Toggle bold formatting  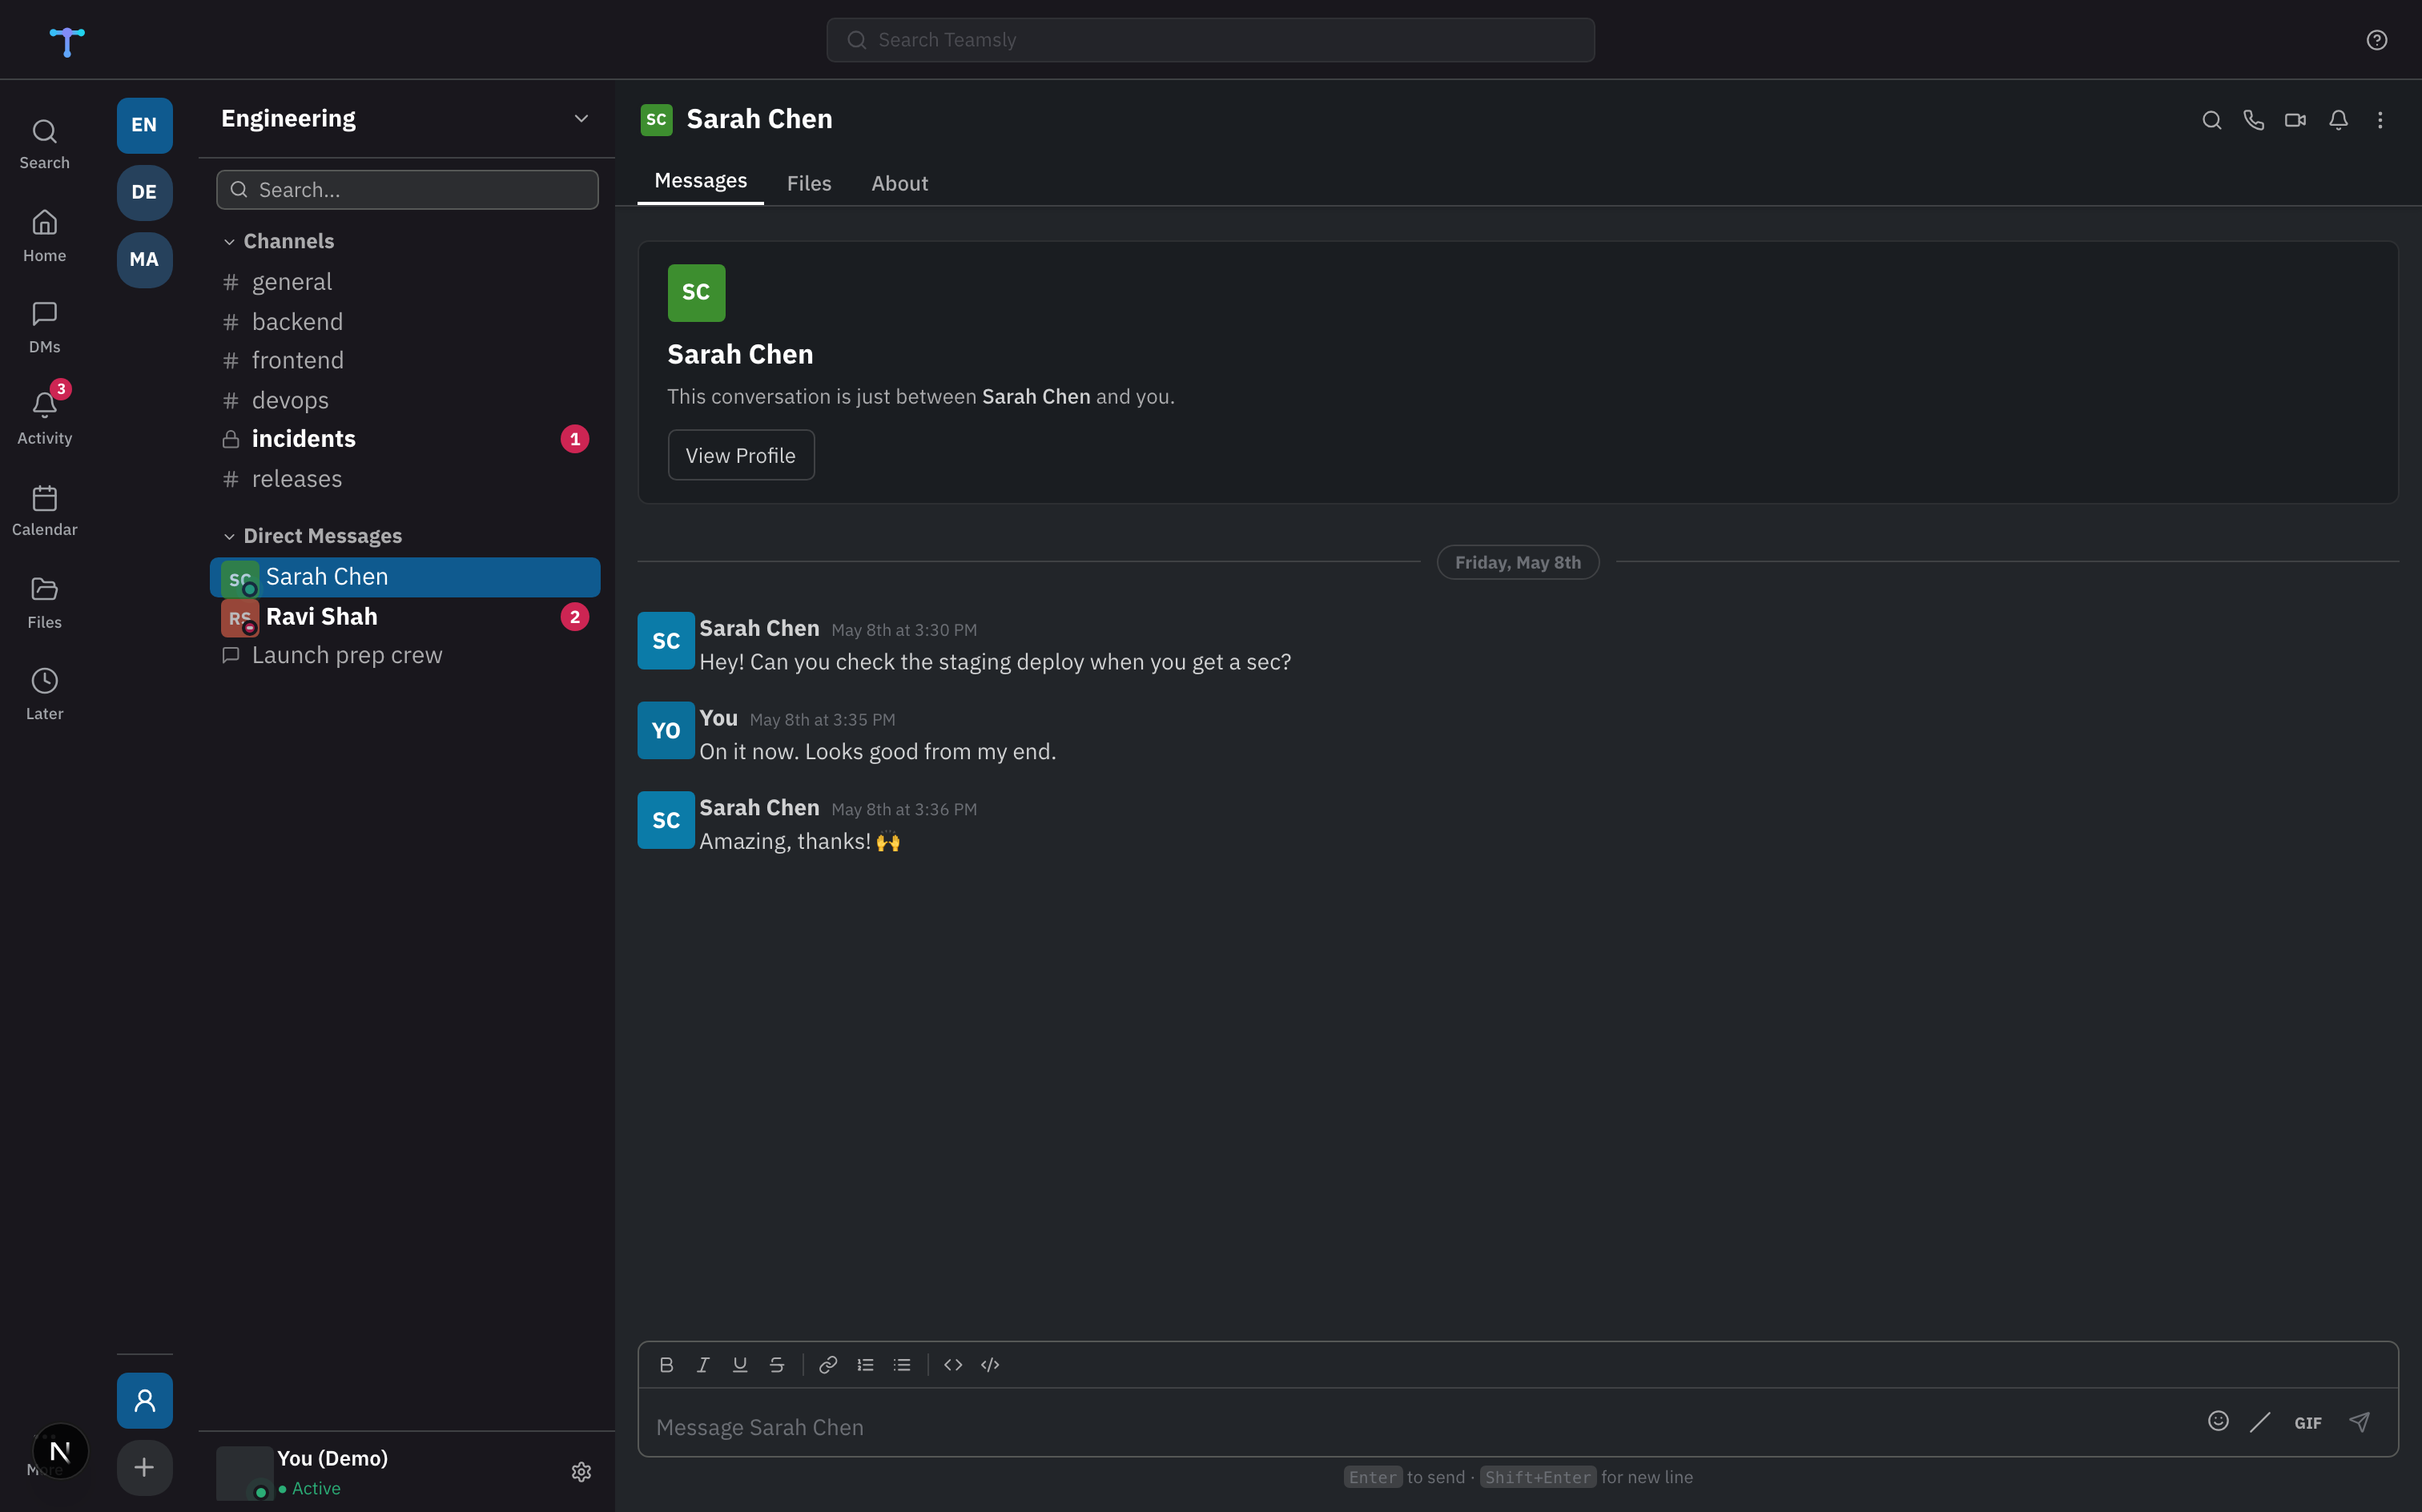point(666,1365)
